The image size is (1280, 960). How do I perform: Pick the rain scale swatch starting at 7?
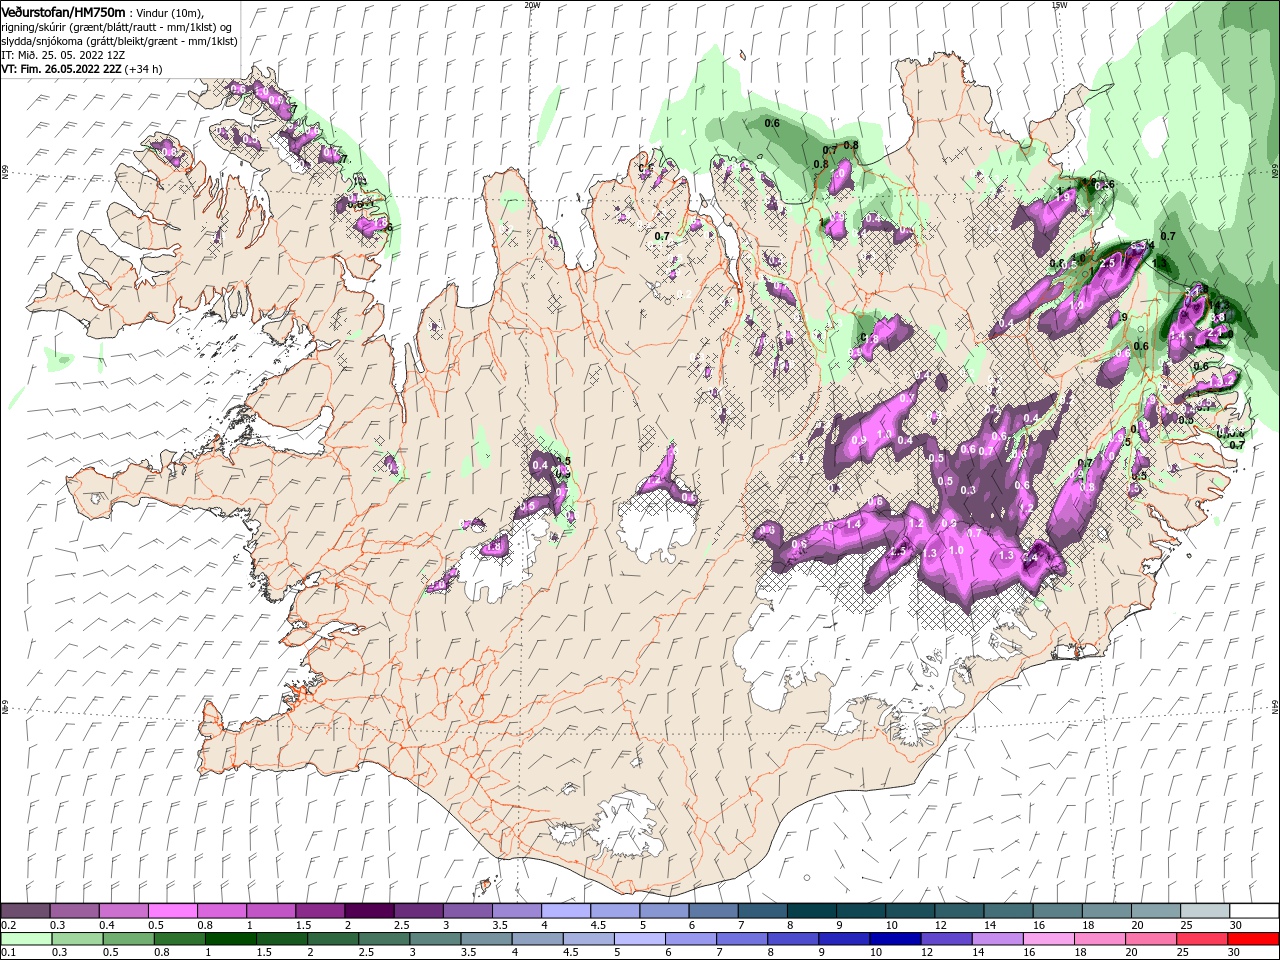741,939
